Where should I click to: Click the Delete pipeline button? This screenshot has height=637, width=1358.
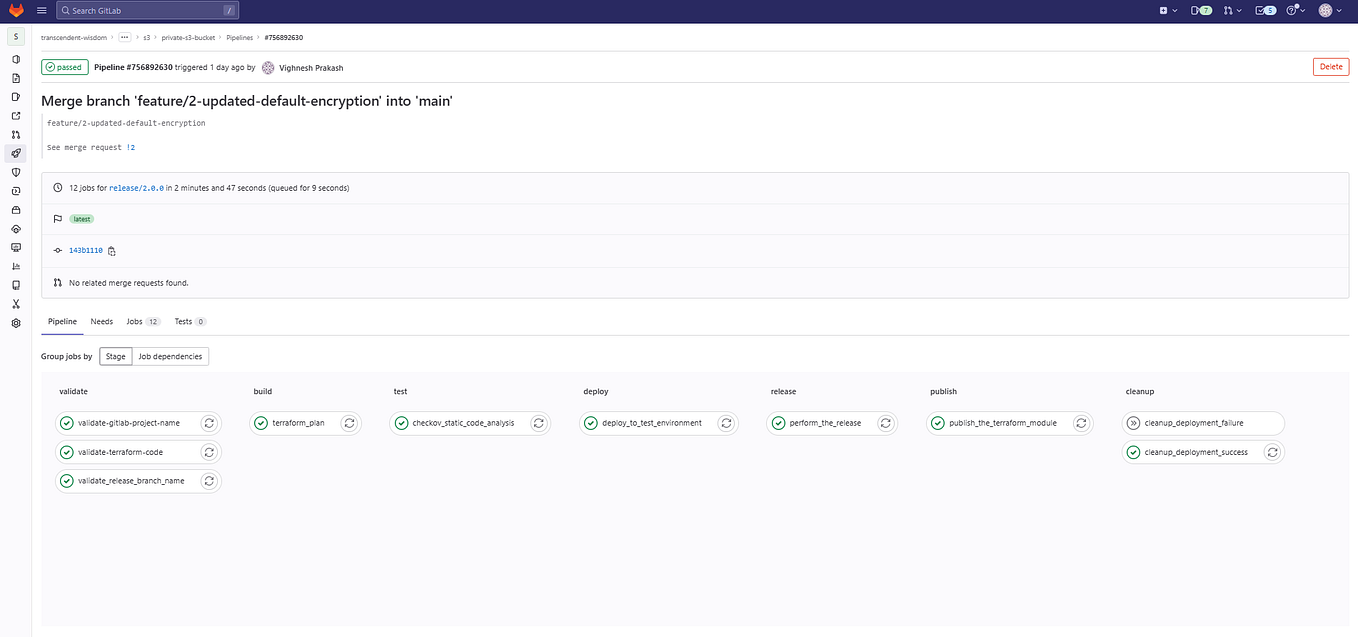click(x=1330, y=66)
